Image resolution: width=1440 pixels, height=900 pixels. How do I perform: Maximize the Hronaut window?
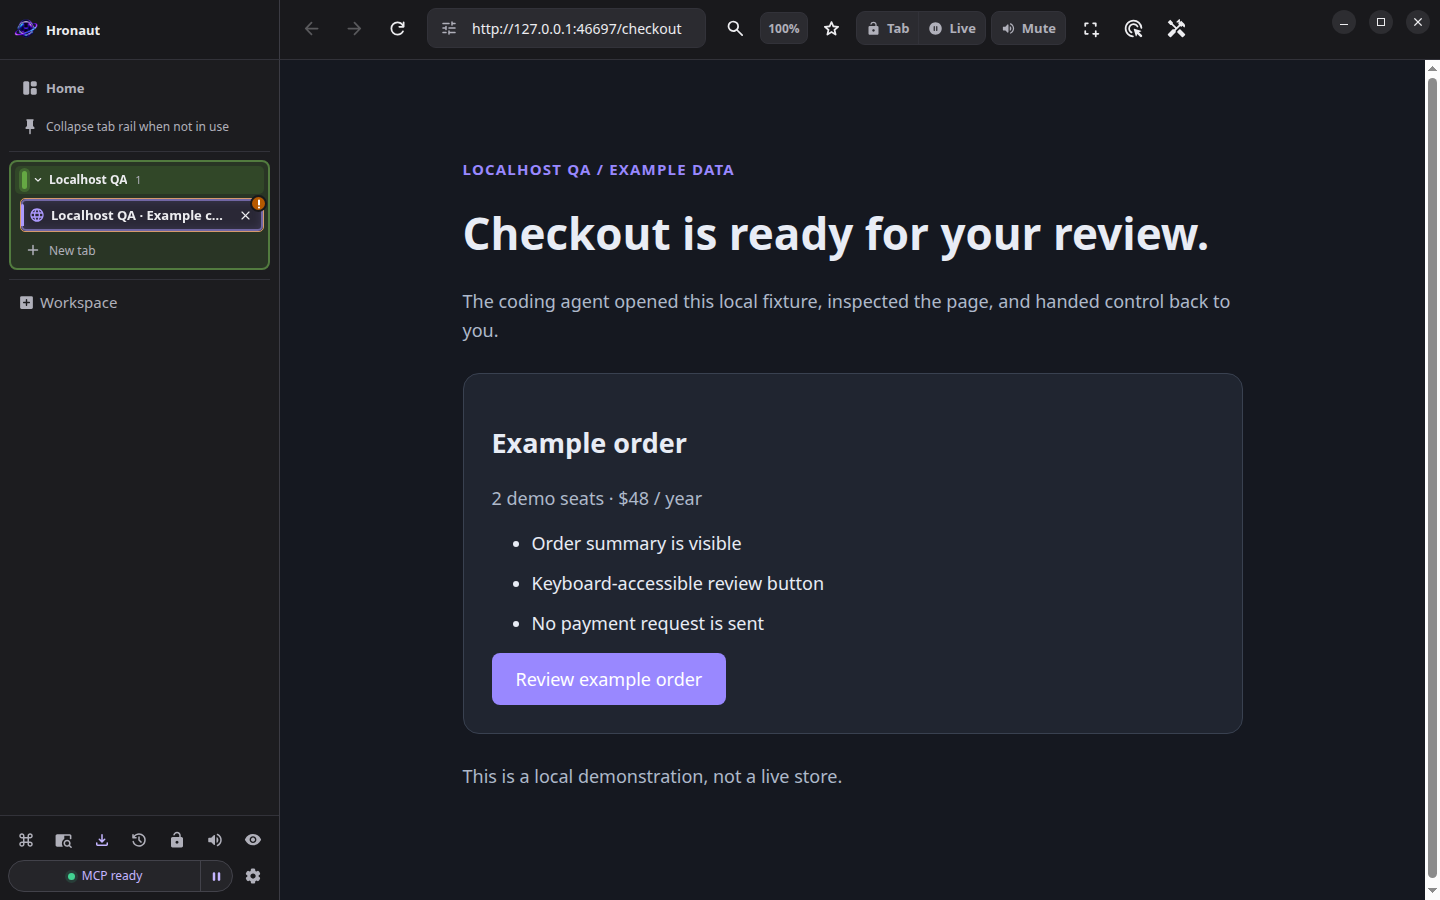[1381, 22]
